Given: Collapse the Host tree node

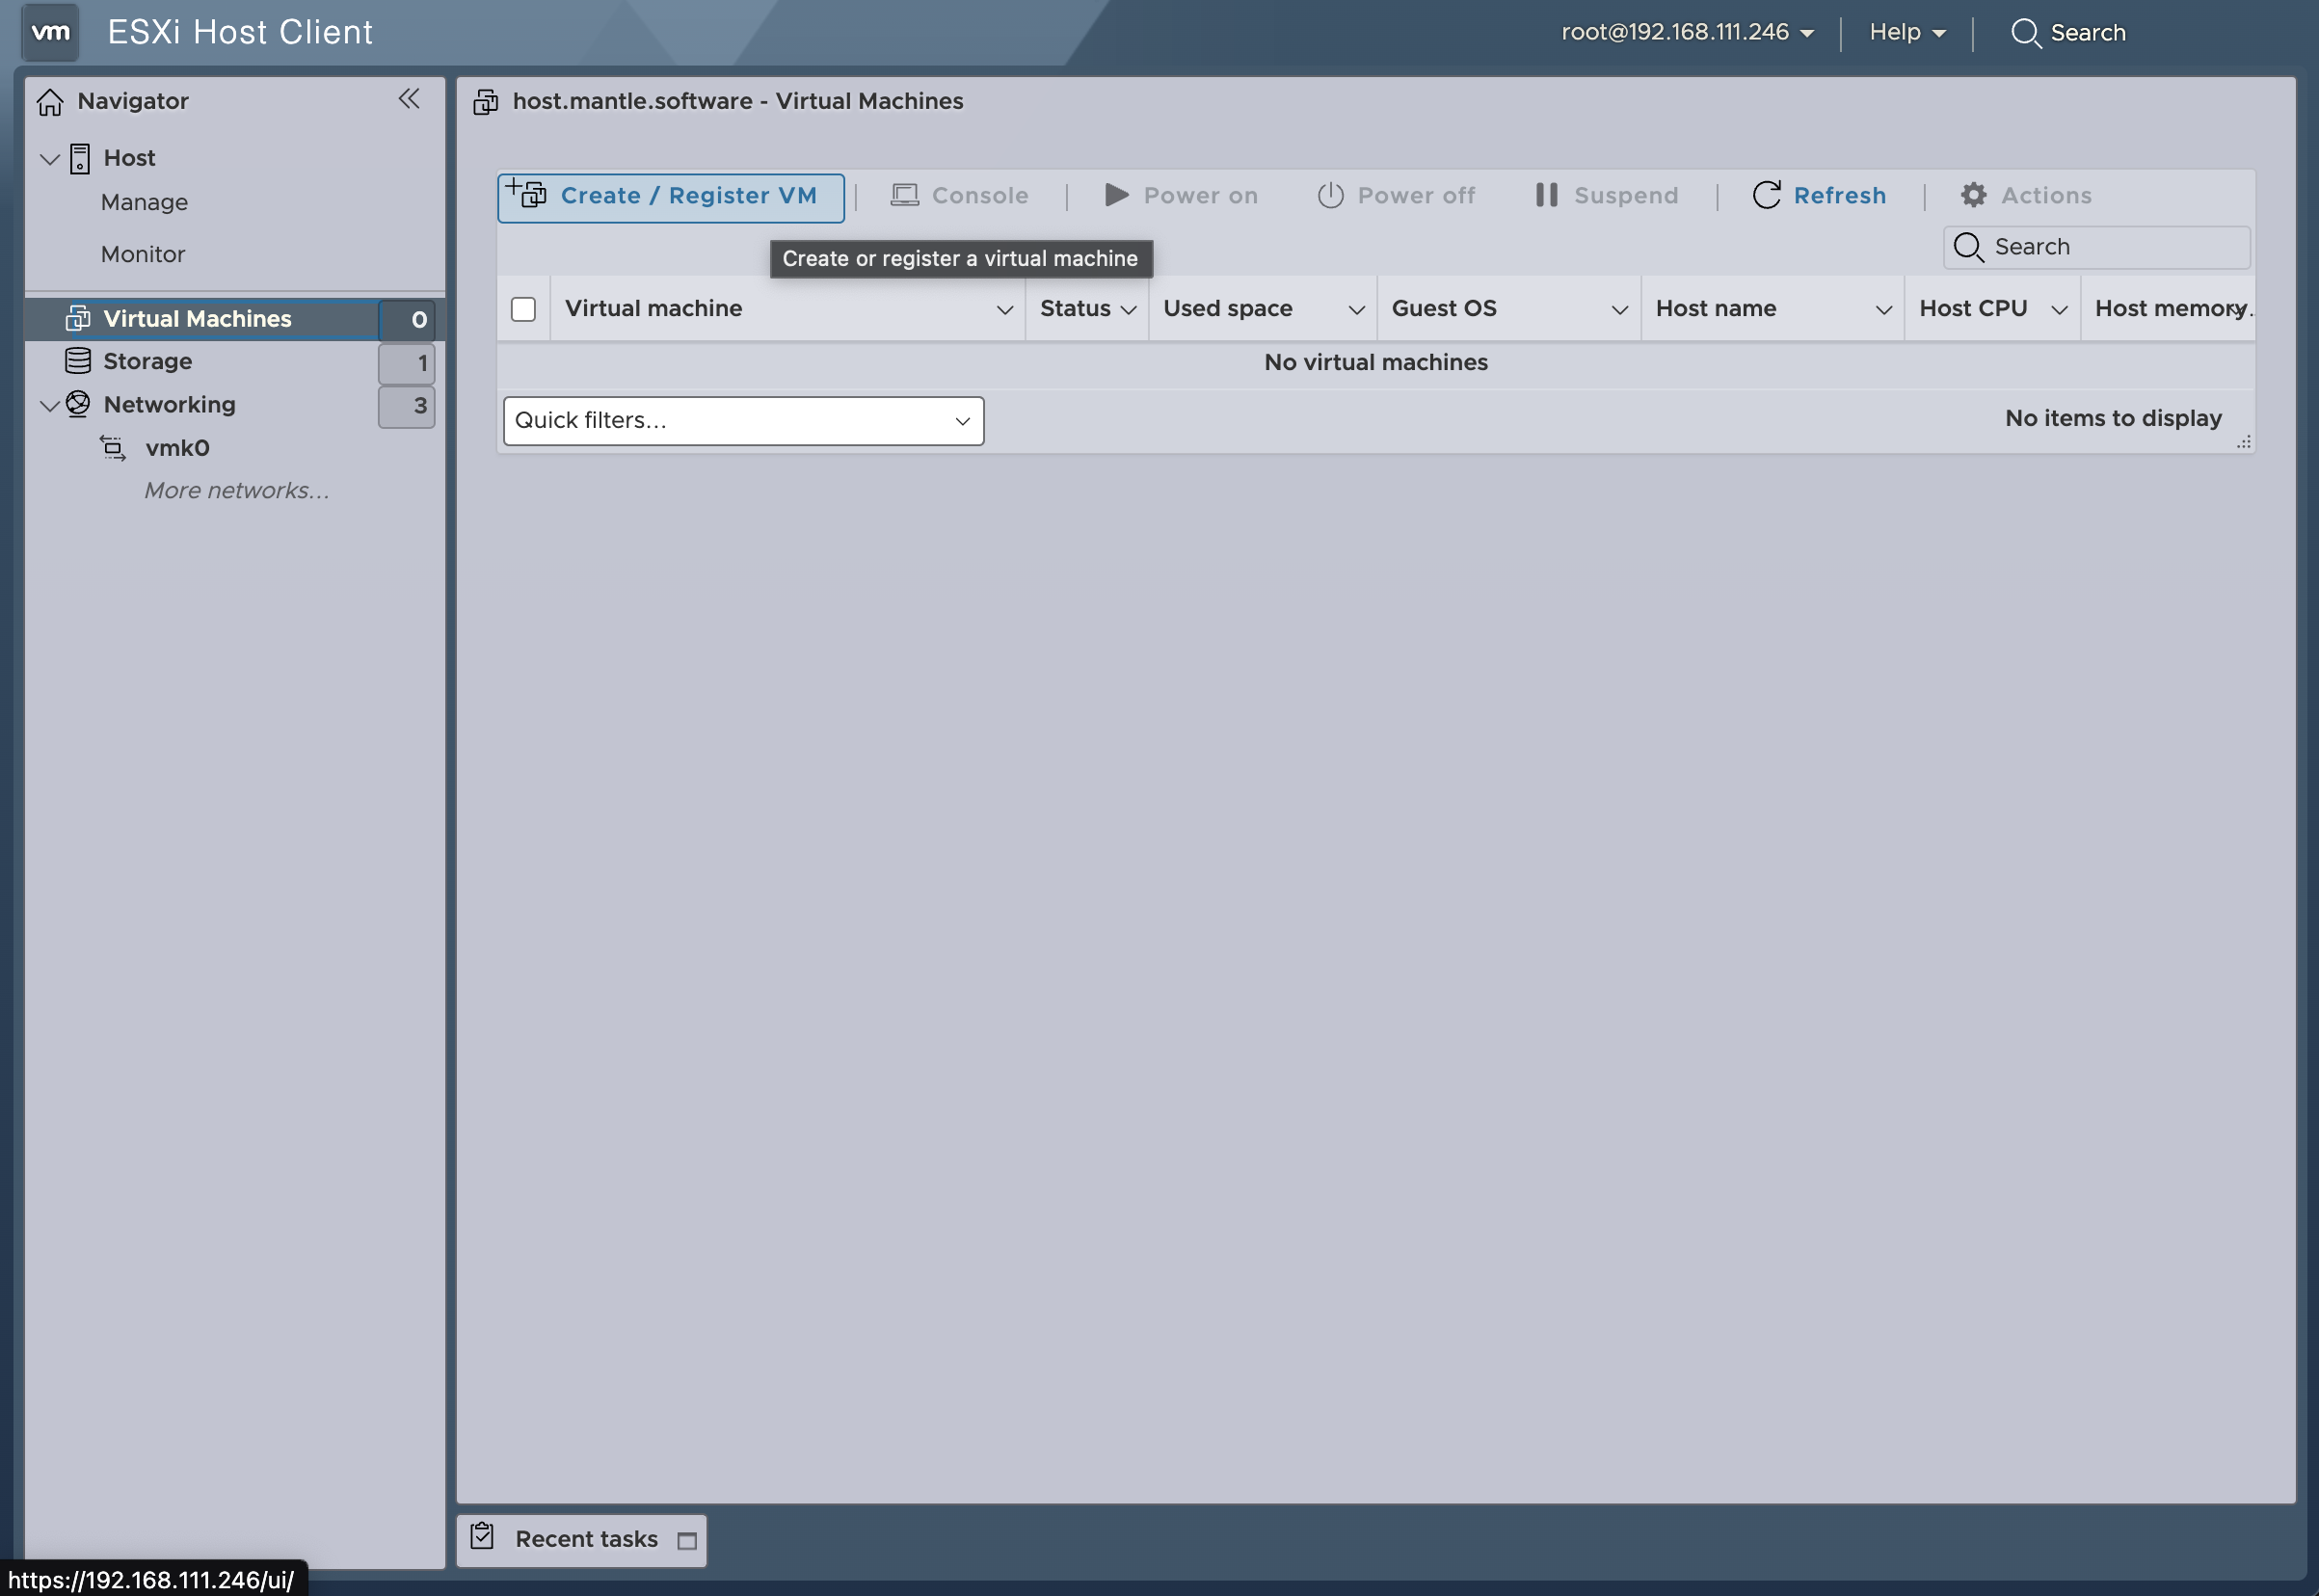Looking at the screenshot, I should (x=49, y=159).
